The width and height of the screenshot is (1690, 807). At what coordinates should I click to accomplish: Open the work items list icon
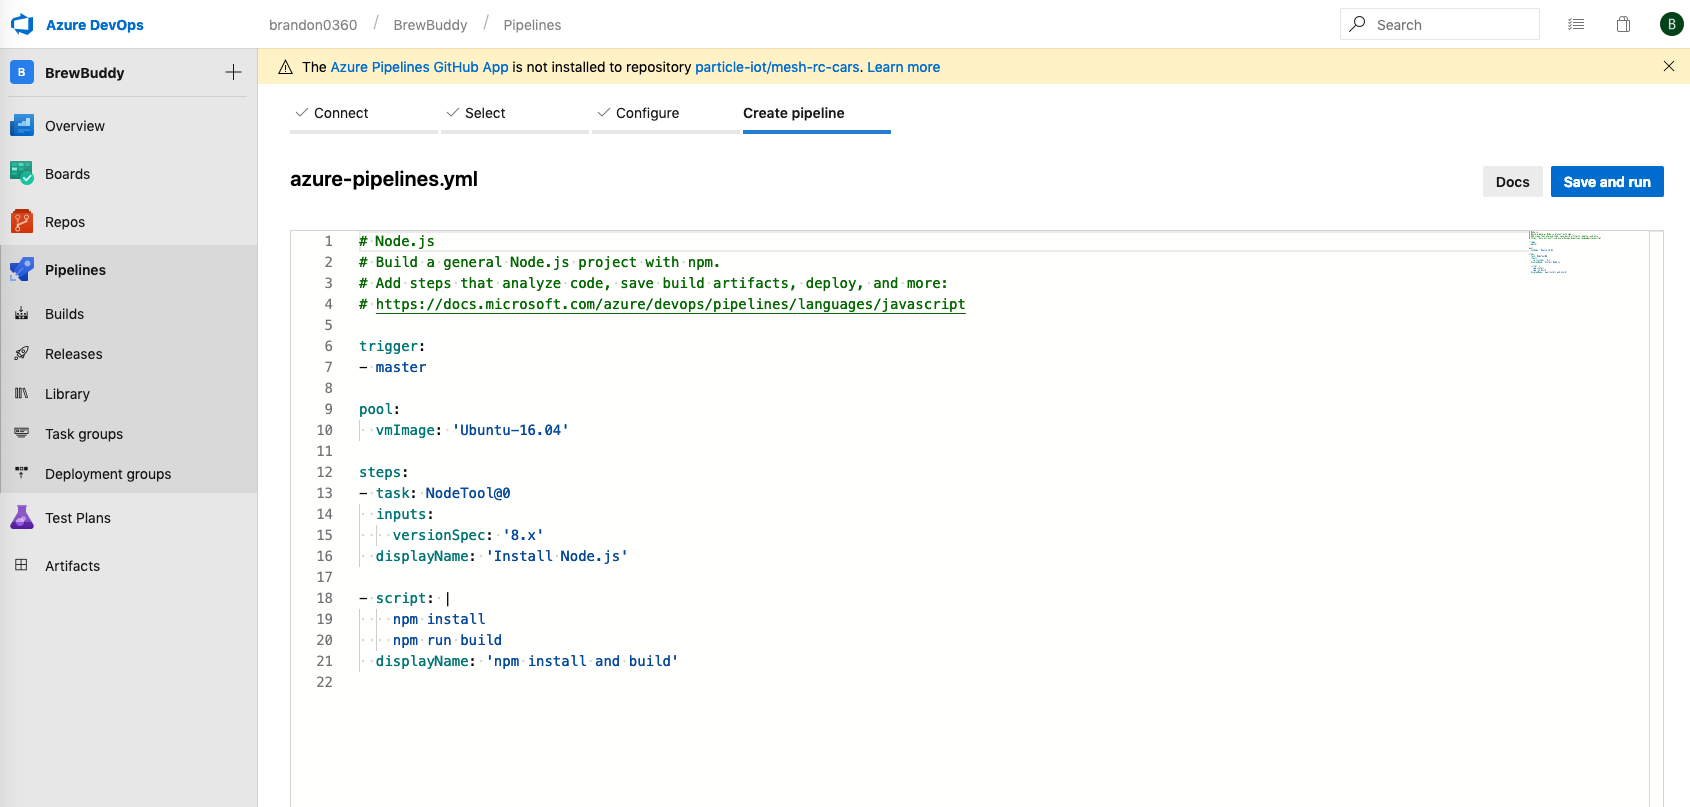(x=1576, y=24)
